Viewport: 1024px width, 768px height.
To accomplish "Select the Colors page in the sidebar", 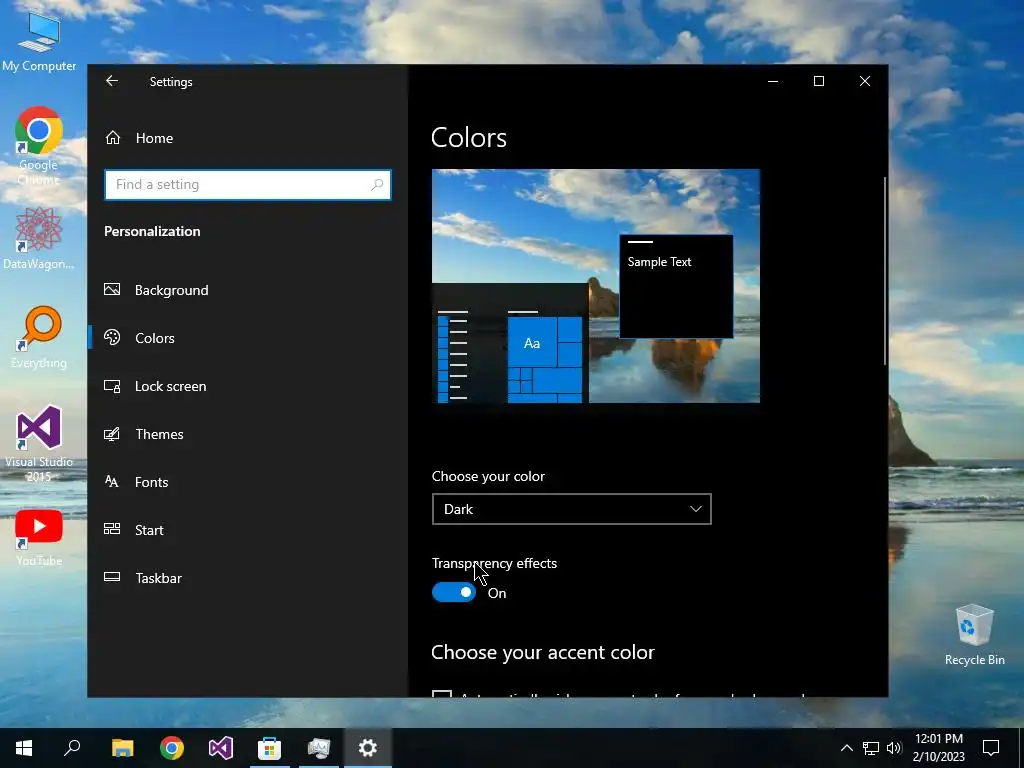I will tap(248, 338).
